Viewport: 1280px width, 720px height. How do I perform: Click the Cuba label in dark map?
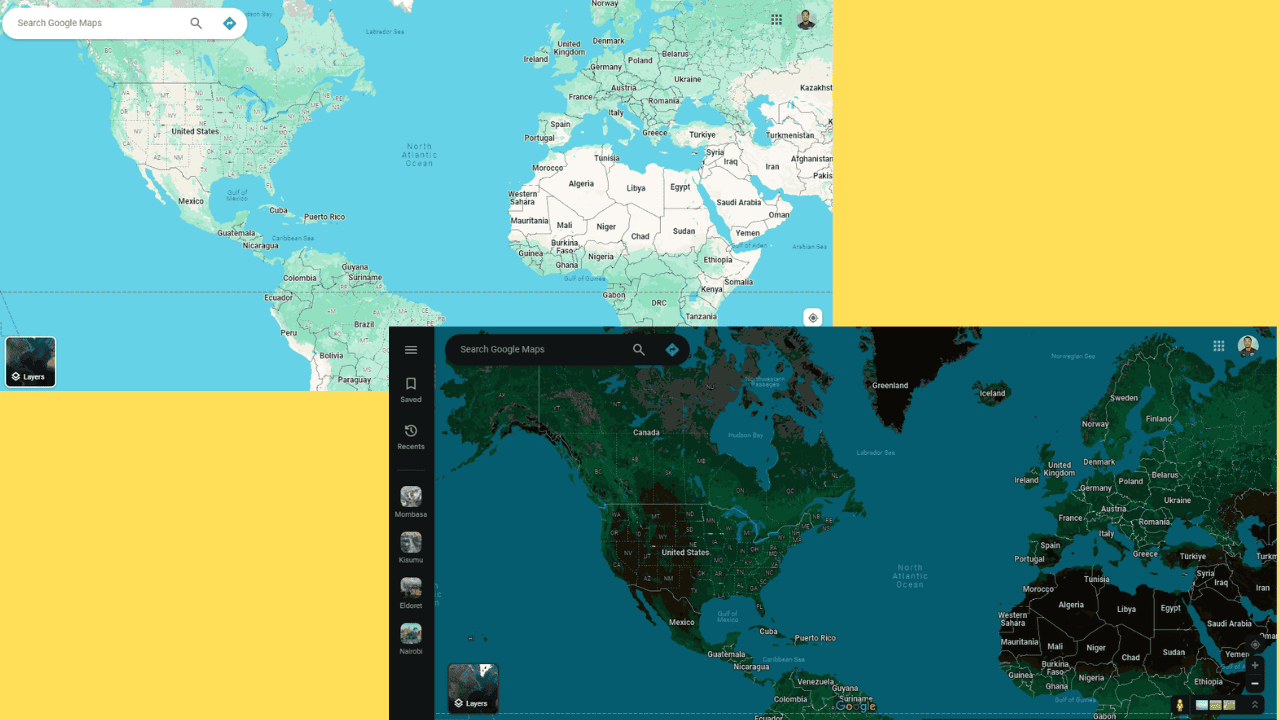click(768, 631)
